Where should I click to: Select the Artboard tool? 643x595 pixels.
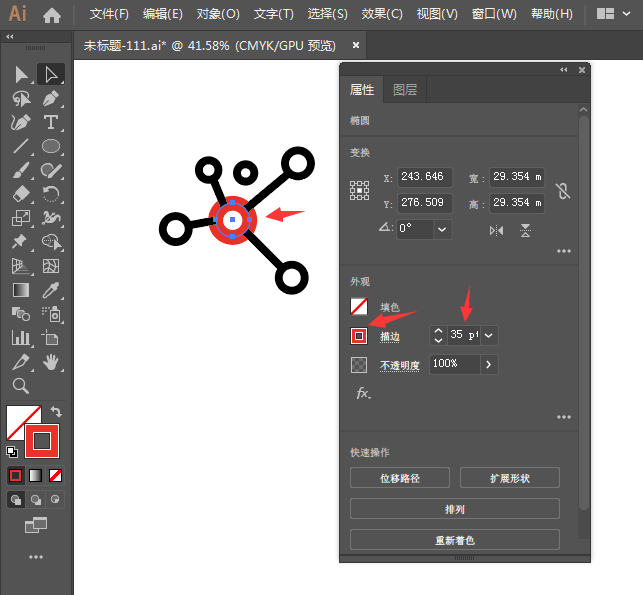coord(50,338)
